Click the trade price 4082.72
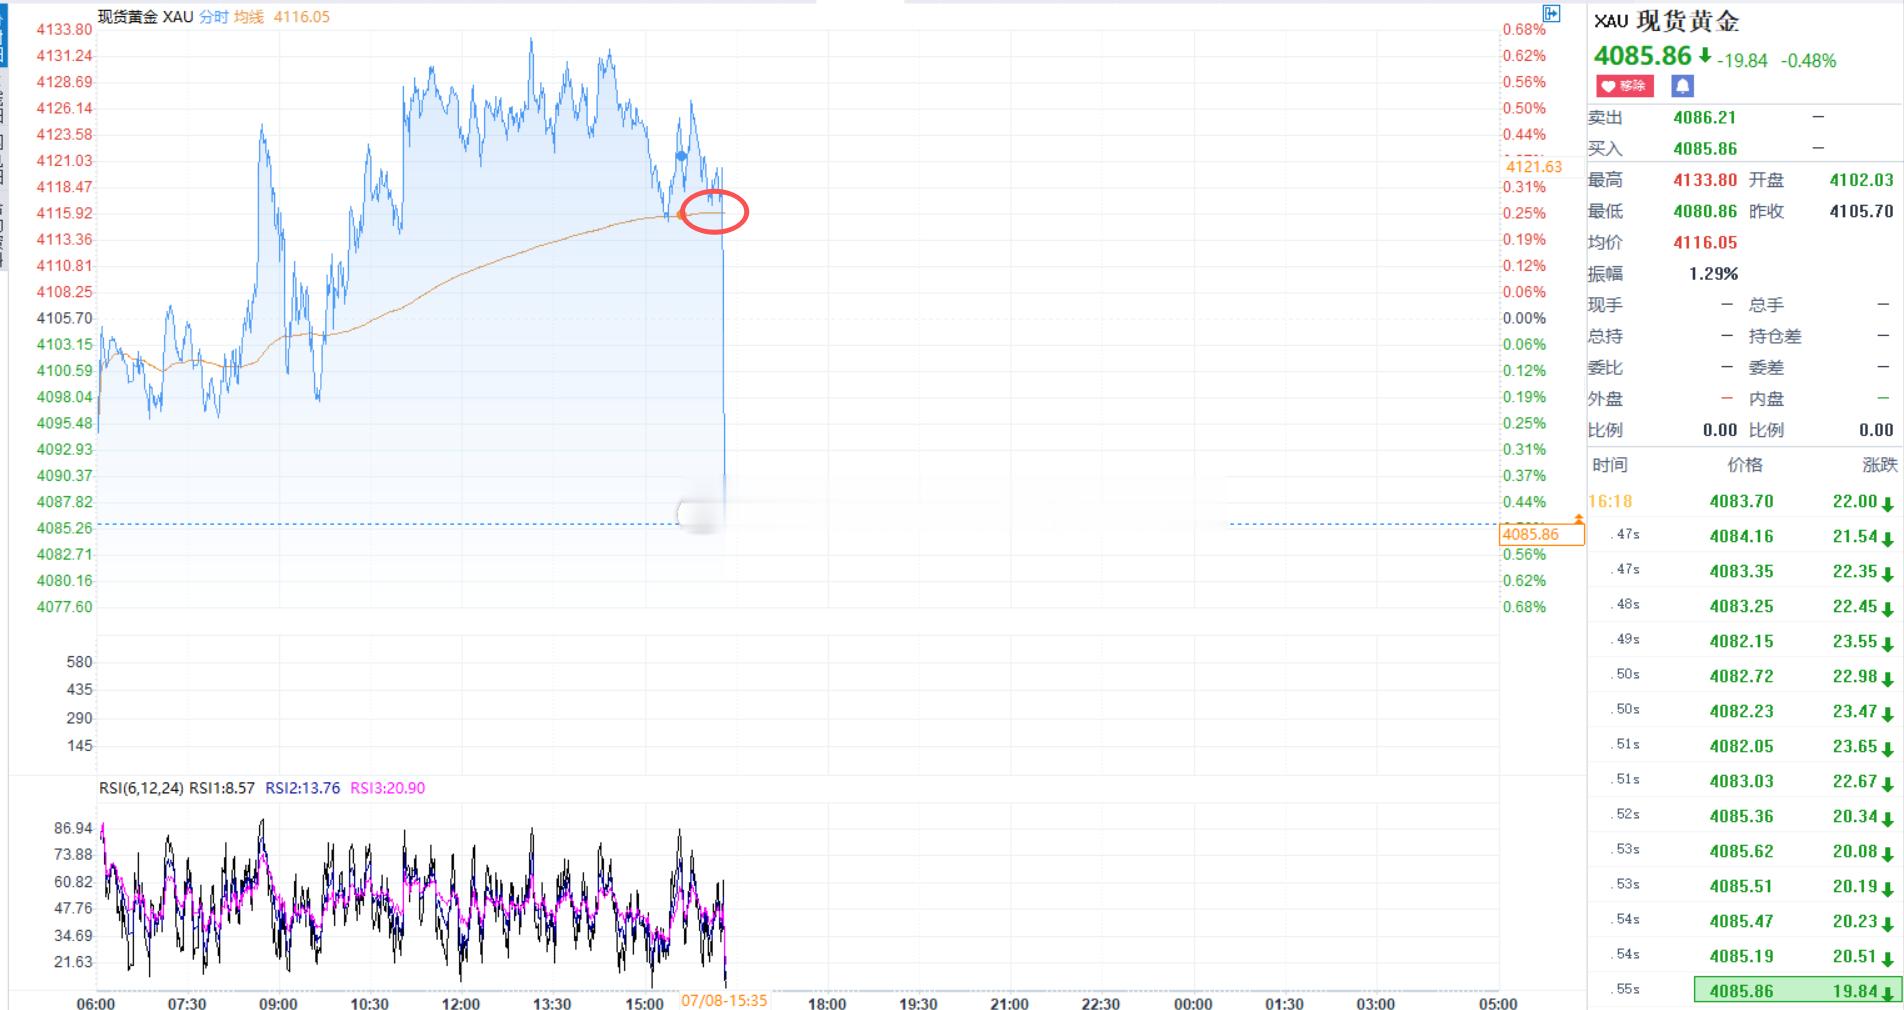This screenshot has width=1904, height=1010. tap(1741, 677)
